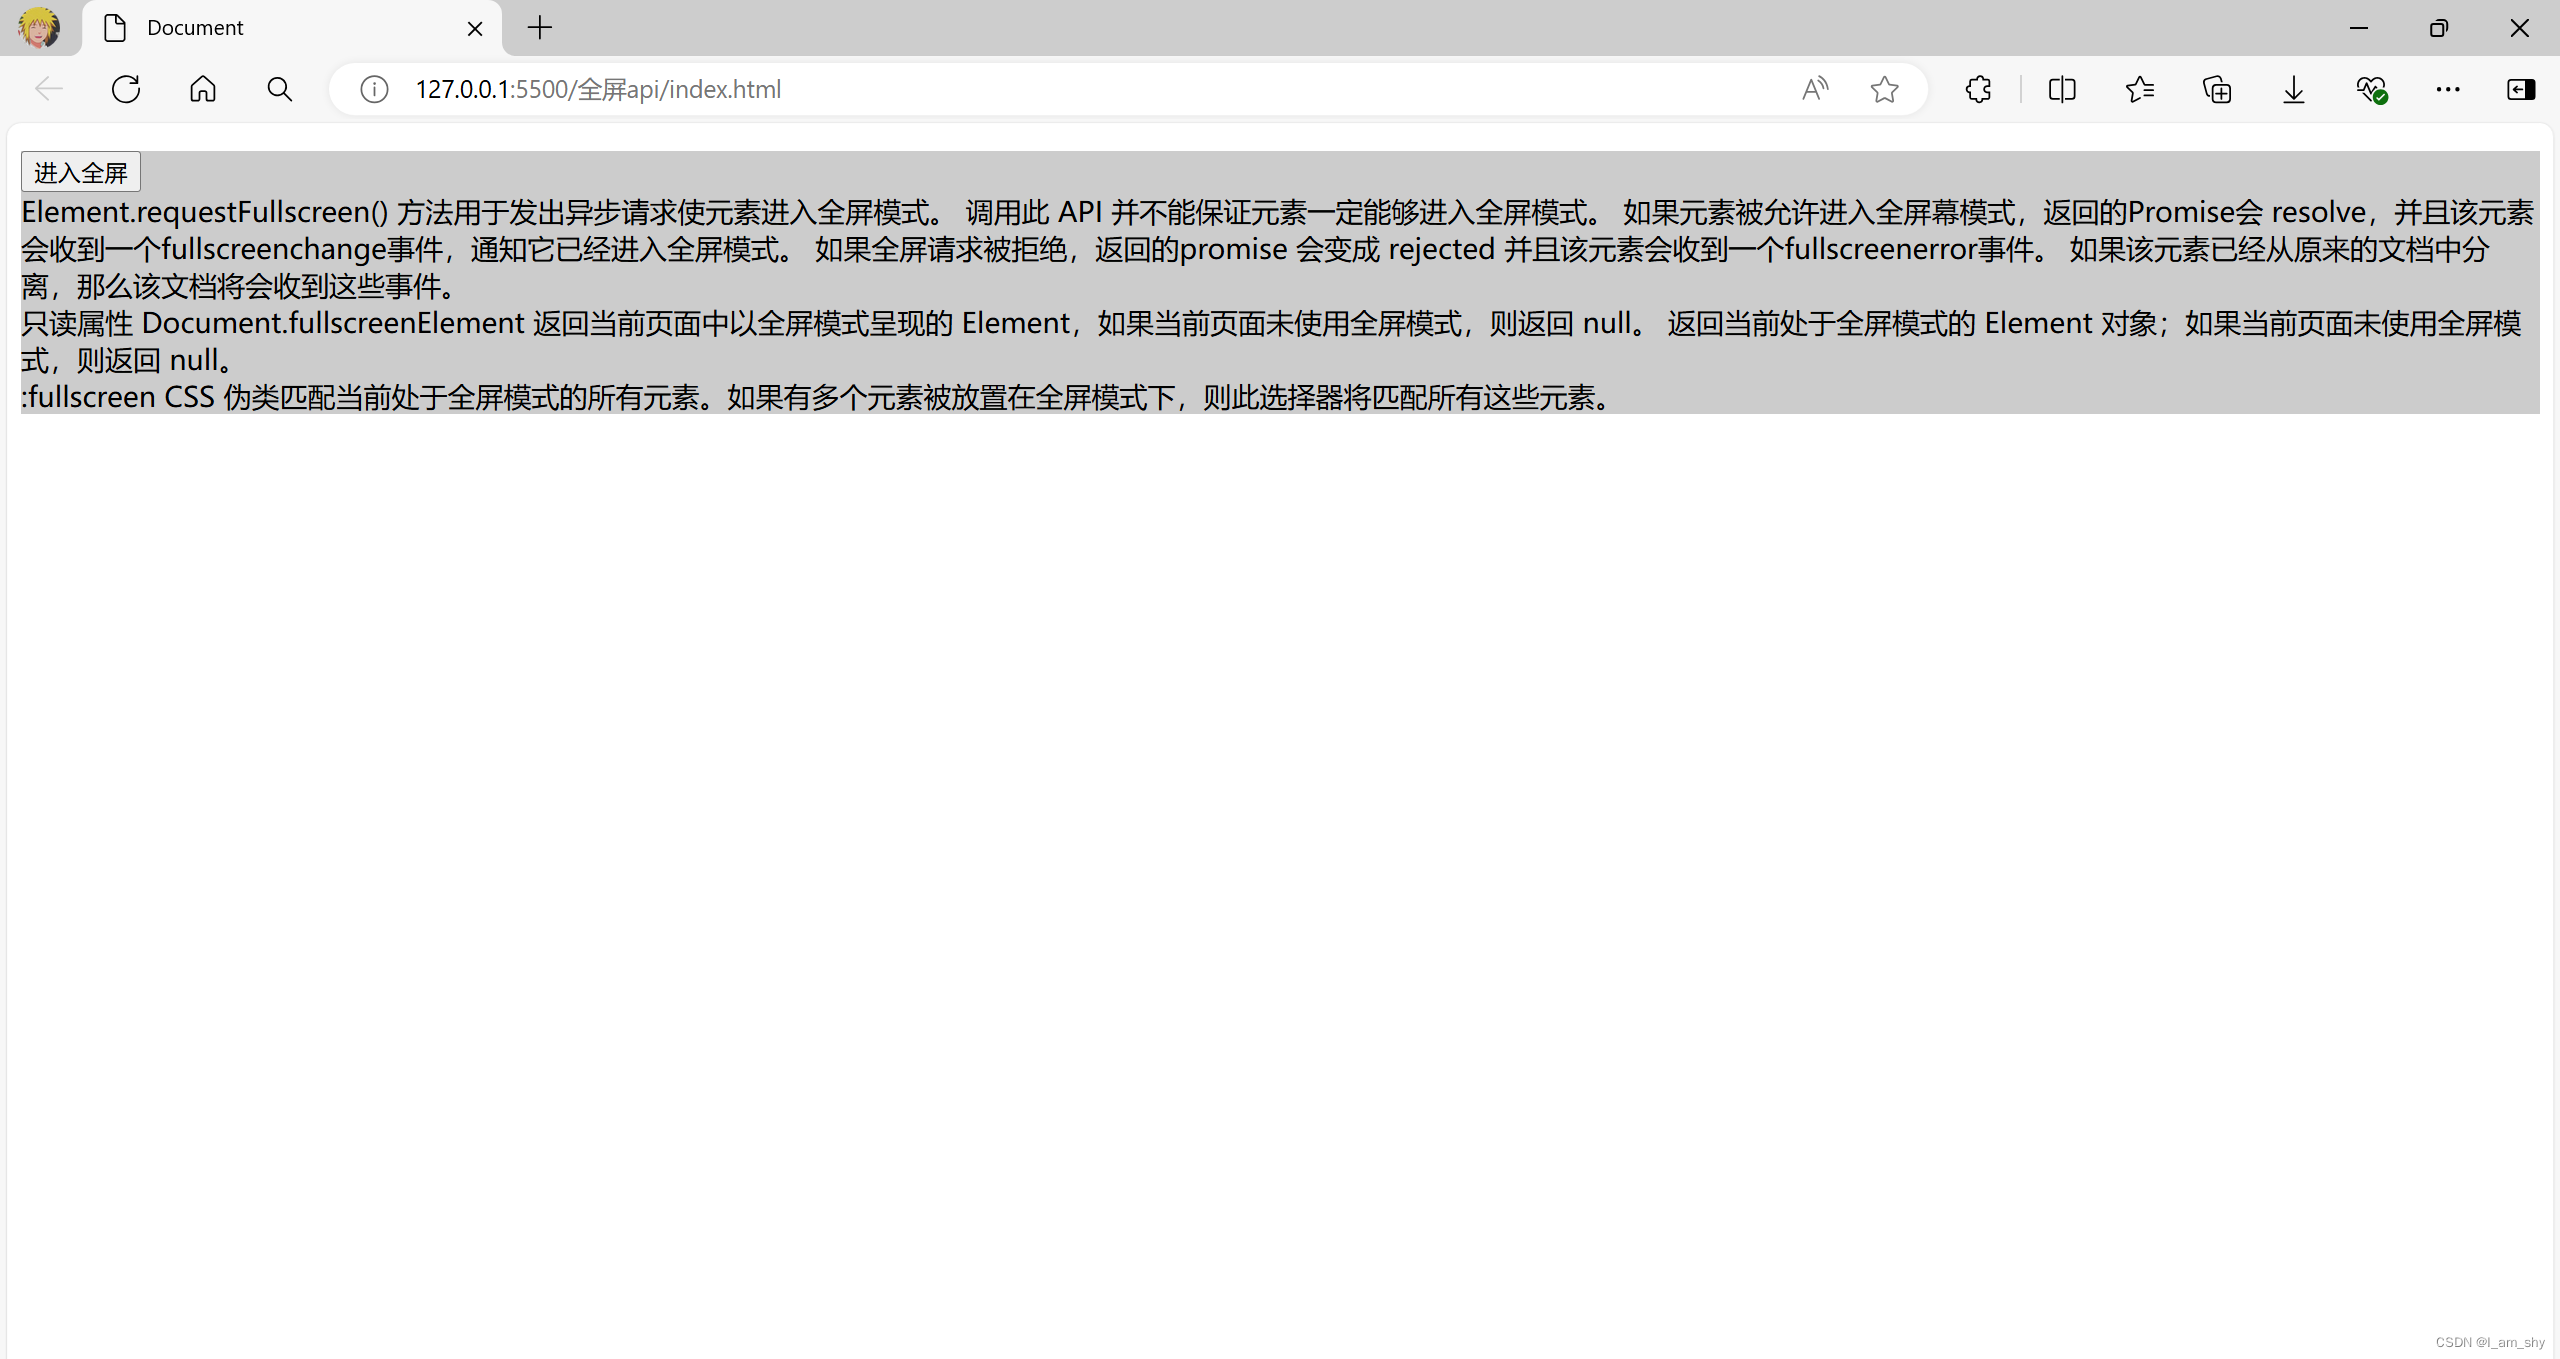Show the Downloads icon panel
The image size is (2560, 1359).
[x=2294, y=89]
